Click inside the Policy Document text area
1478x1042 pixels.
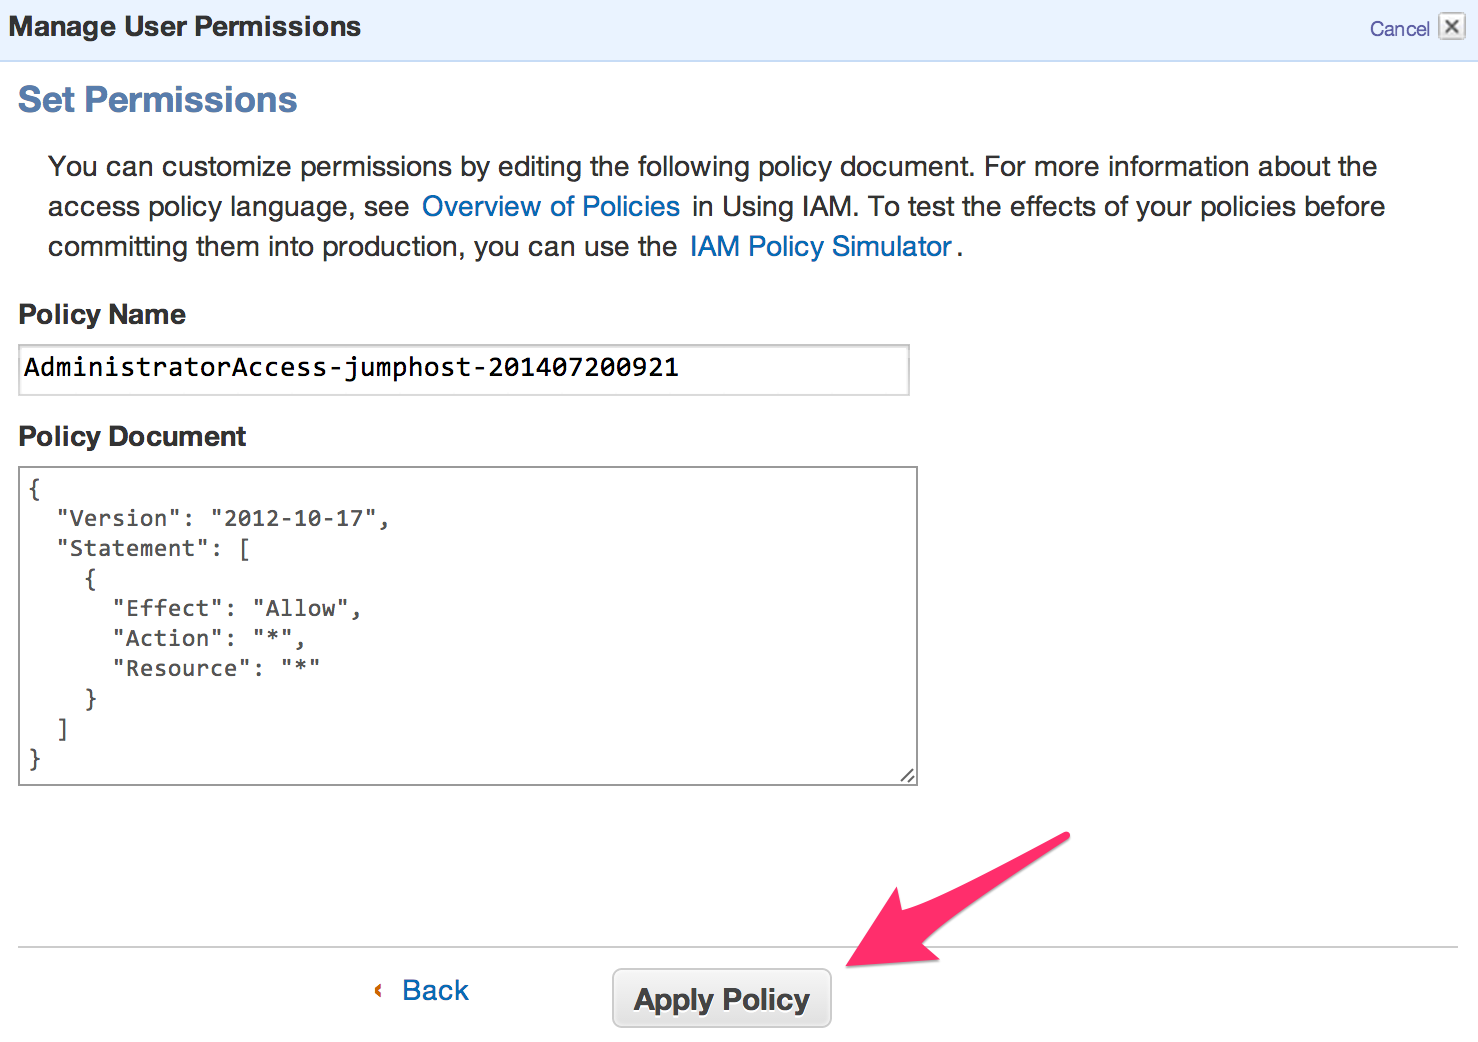click(x=468, y=626)
